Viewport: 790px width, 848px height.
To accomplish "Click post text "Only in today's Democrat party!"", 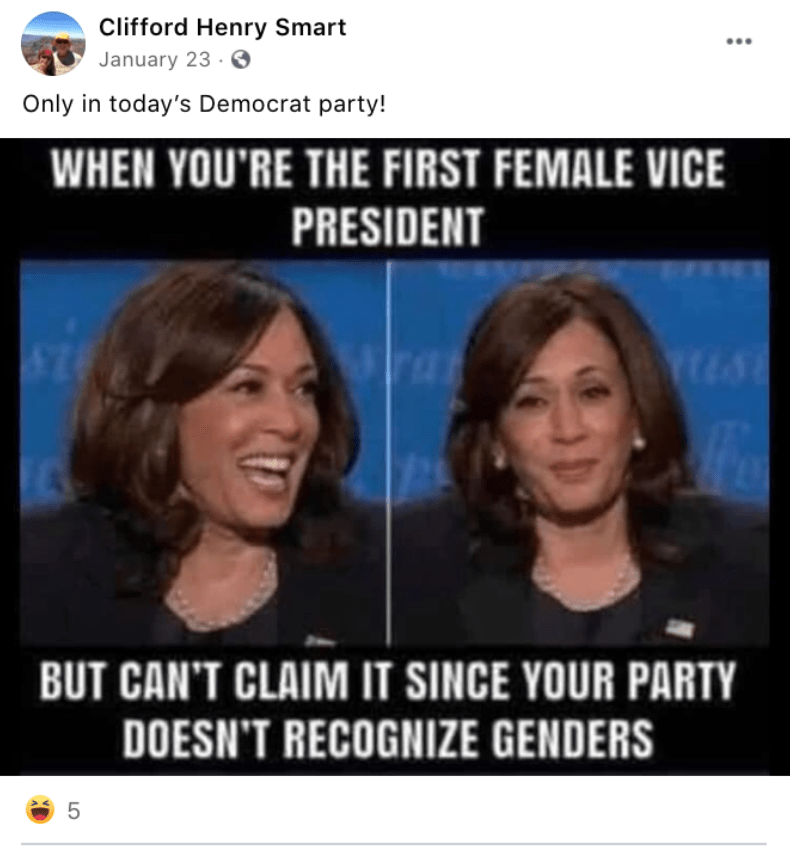I will point(204,104).
